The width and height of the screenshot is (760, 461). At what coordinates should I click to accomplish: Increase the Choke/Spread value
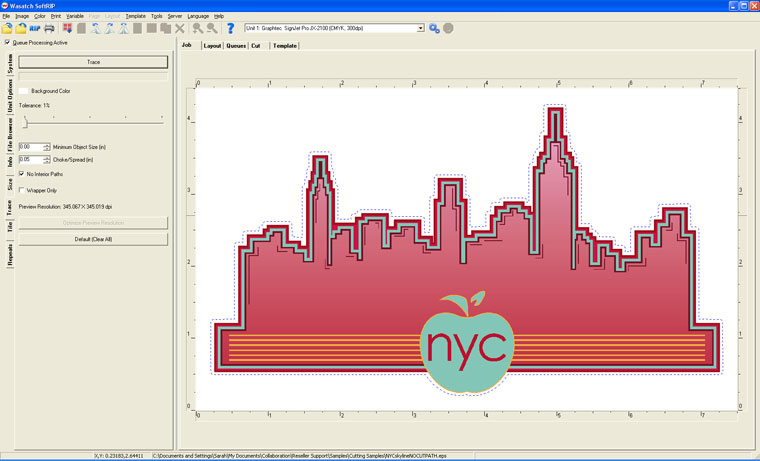click(47, 158)
